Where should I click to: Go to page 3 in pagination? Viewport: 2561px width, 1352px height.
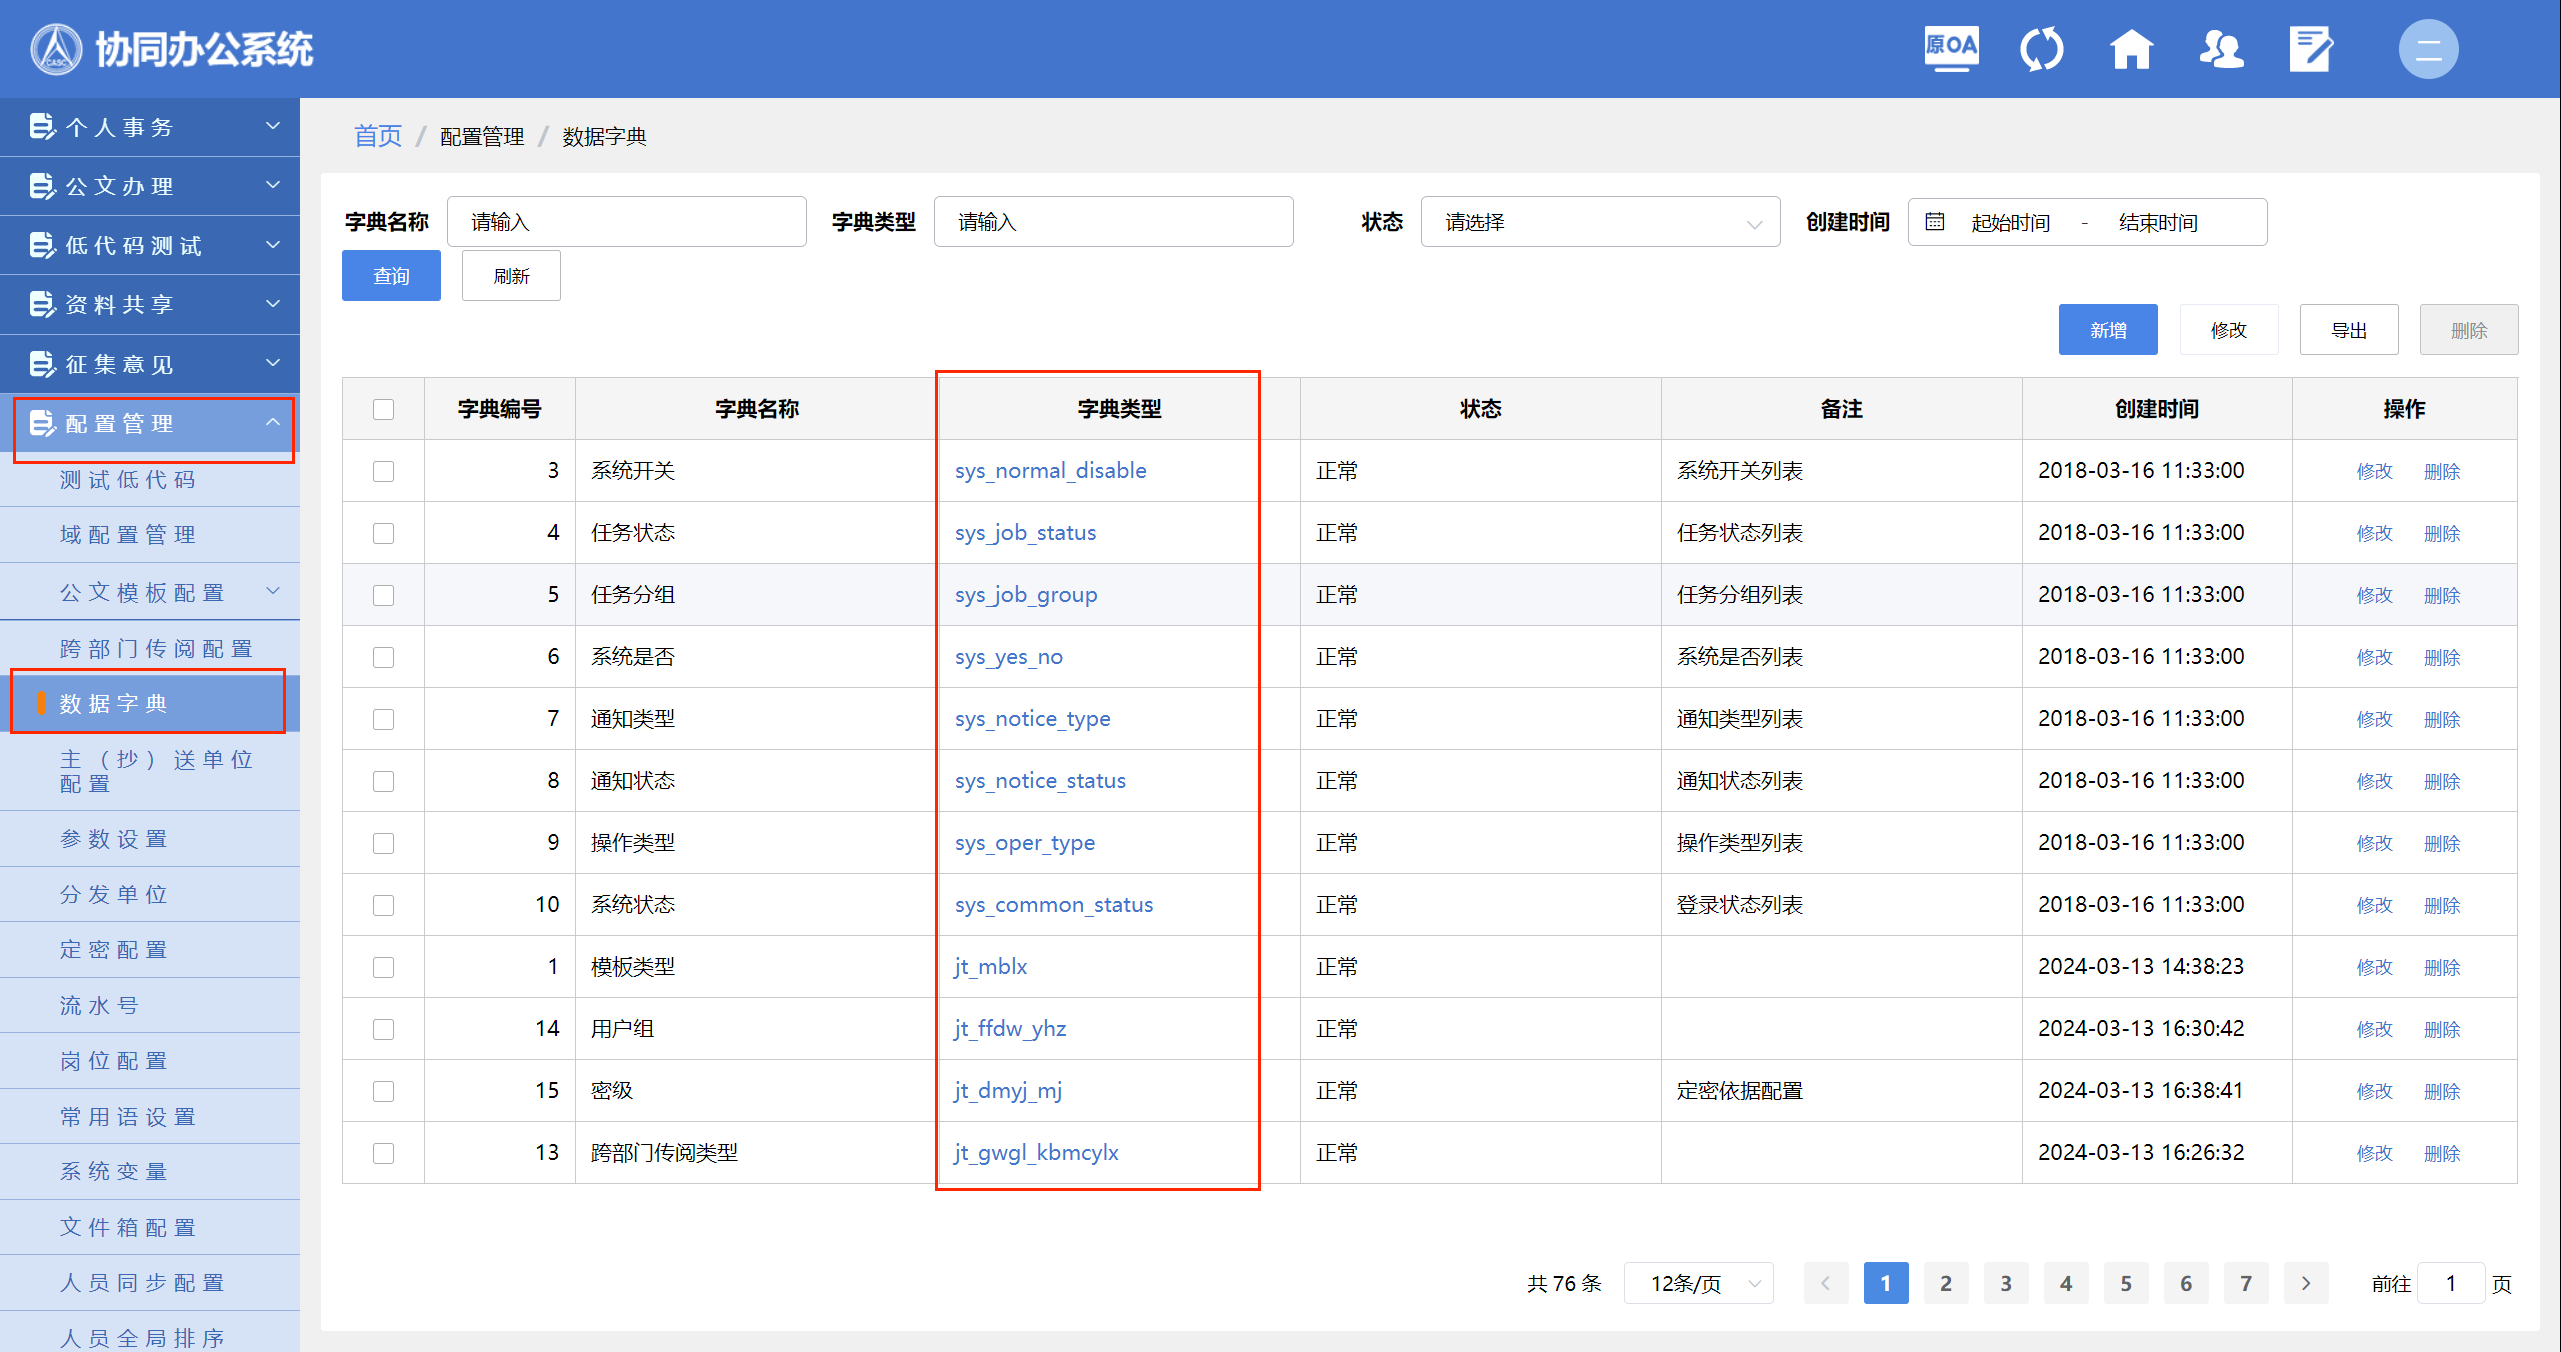[x=2005, y=1283]
